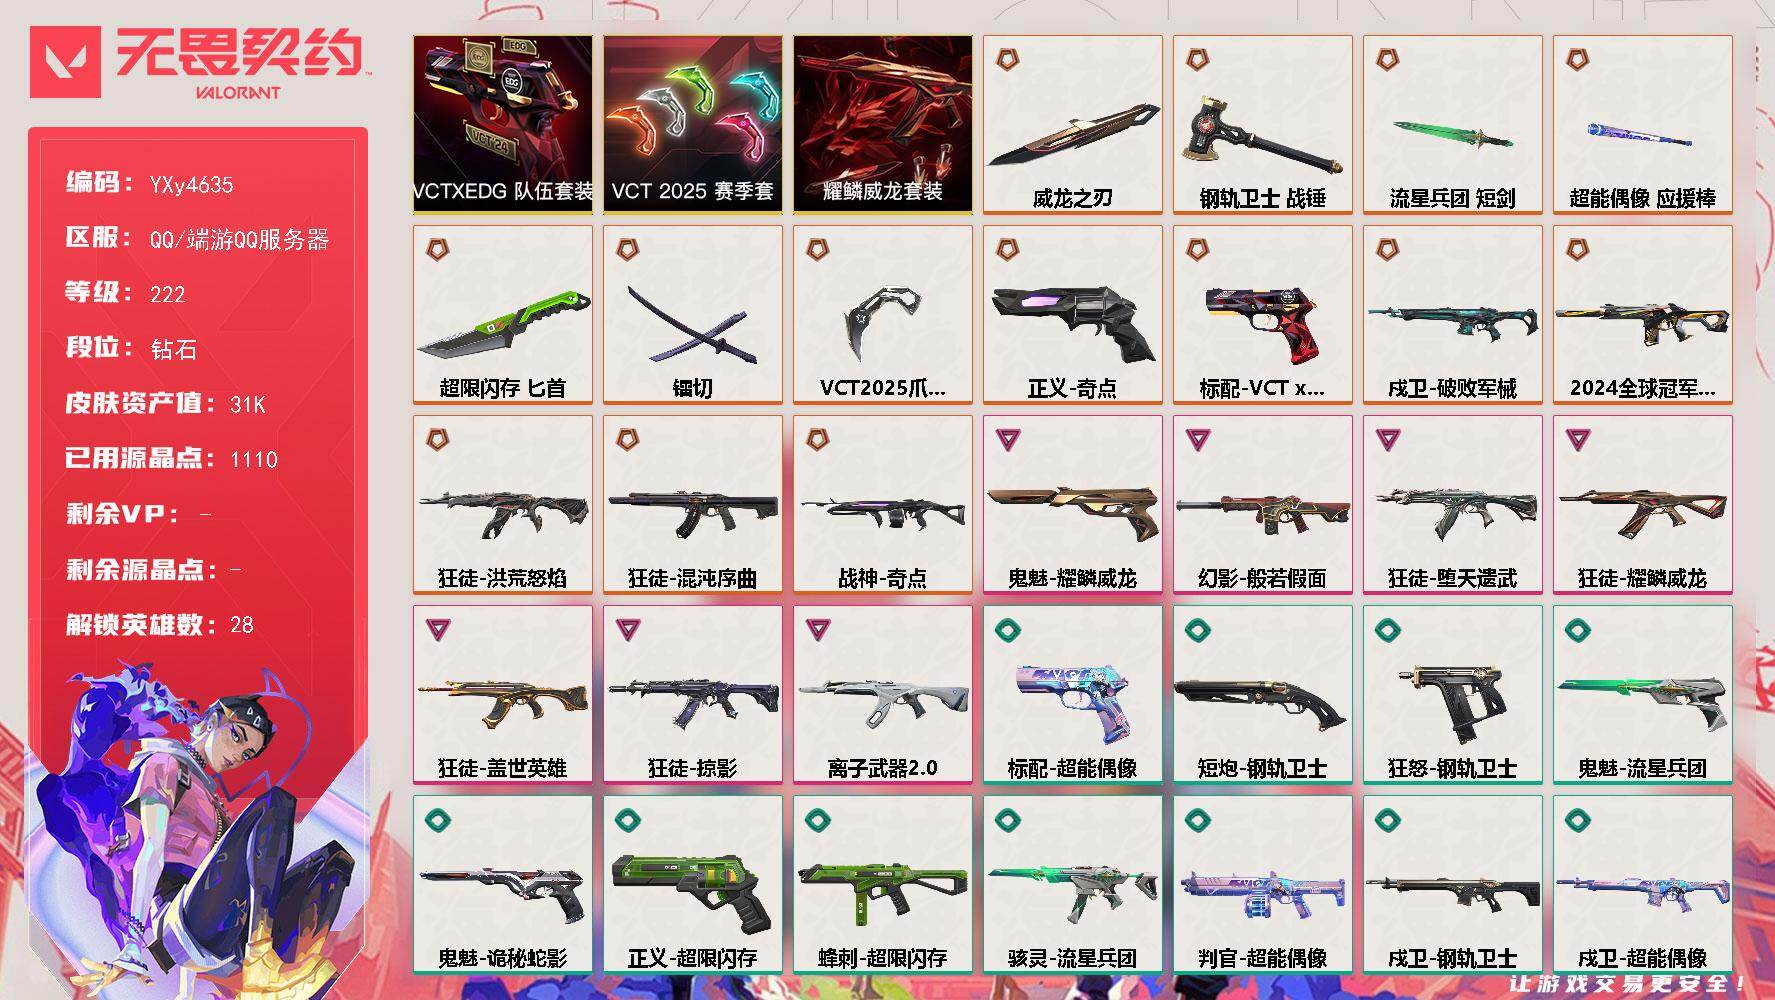1775x1000 pixels.
Task: Click tier badge on 鬼魅-耀鳞威龙 card
Action: click(x=1008, y=439)
